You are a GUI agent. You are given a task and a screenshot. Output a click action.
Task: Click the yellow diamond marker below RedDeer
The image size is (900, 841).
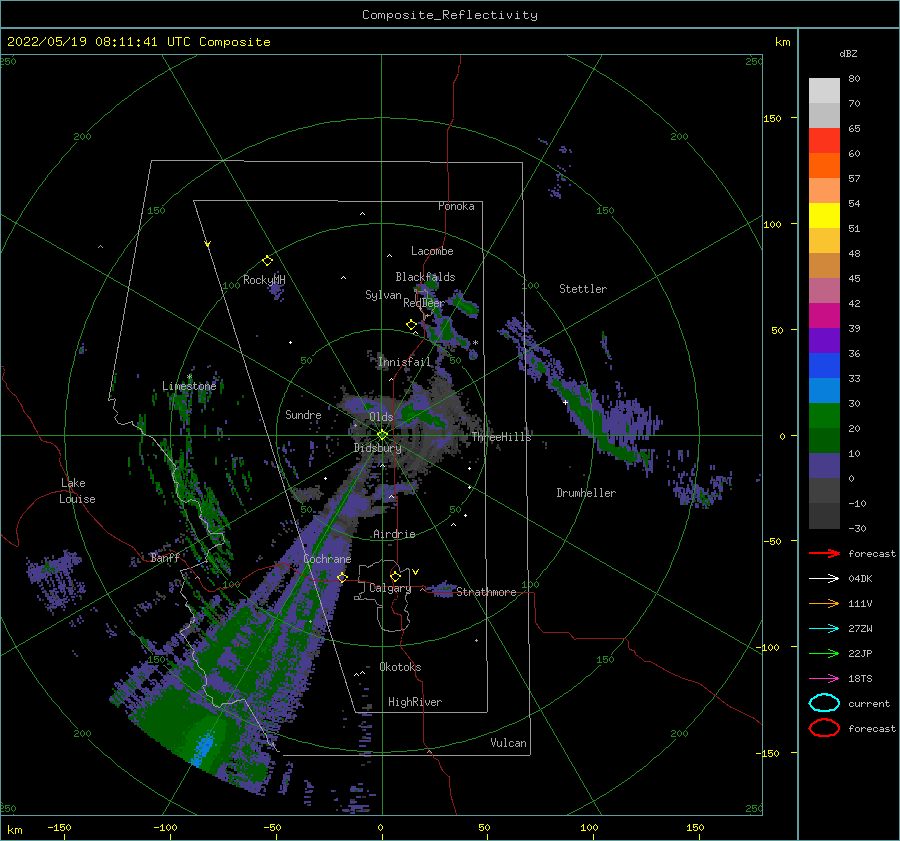coord(411,325)
